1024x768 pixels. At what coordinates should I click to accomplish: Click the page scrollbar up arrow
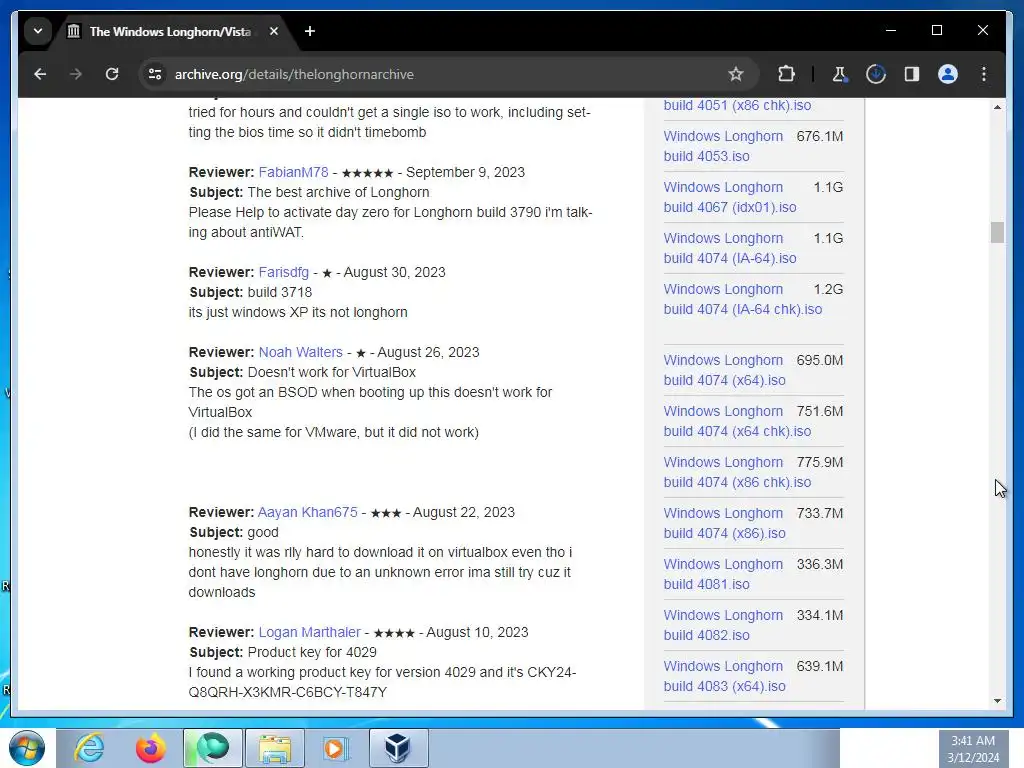(x=997, y=106)
